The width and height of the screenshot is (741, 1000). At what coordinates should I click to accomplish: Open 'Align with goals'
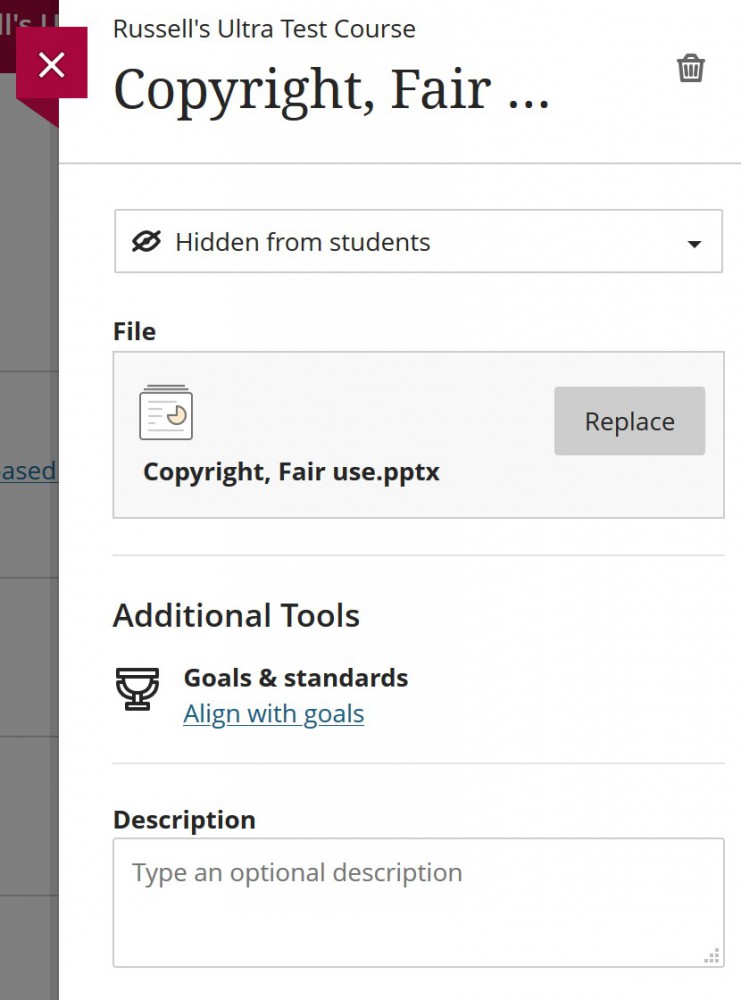pos(273,713)
